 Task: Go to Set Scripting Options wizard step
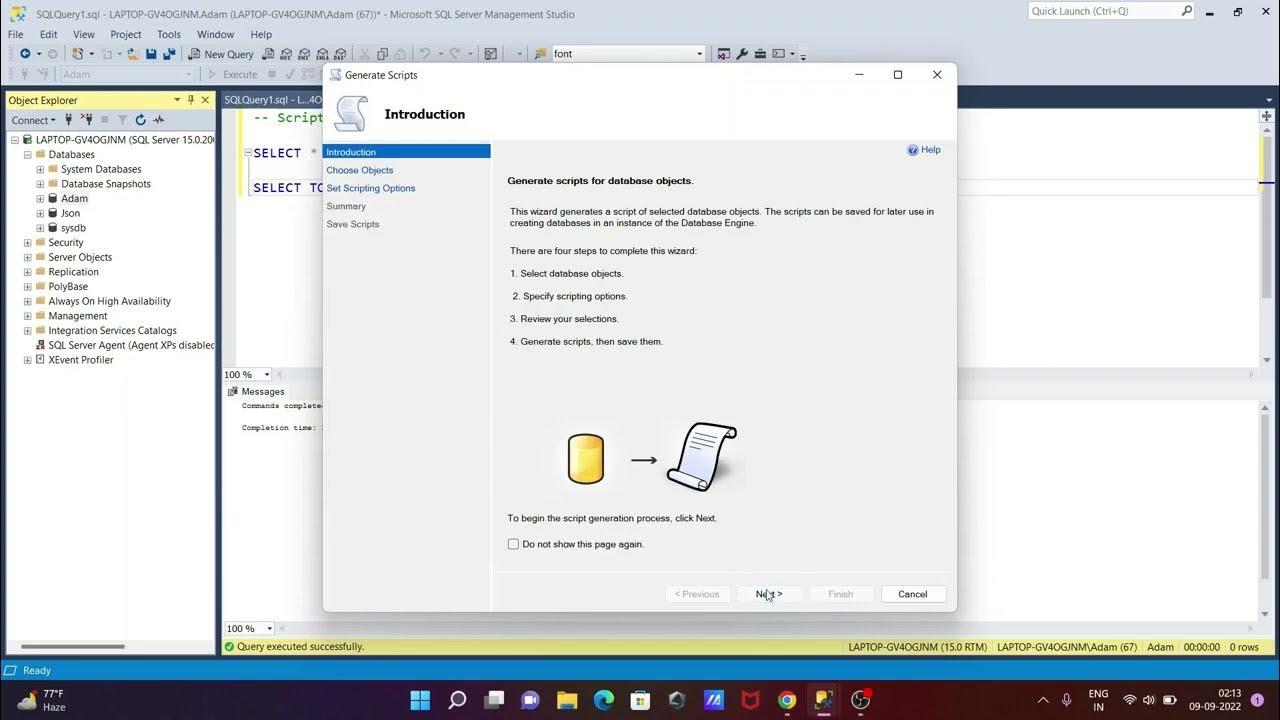371,188
